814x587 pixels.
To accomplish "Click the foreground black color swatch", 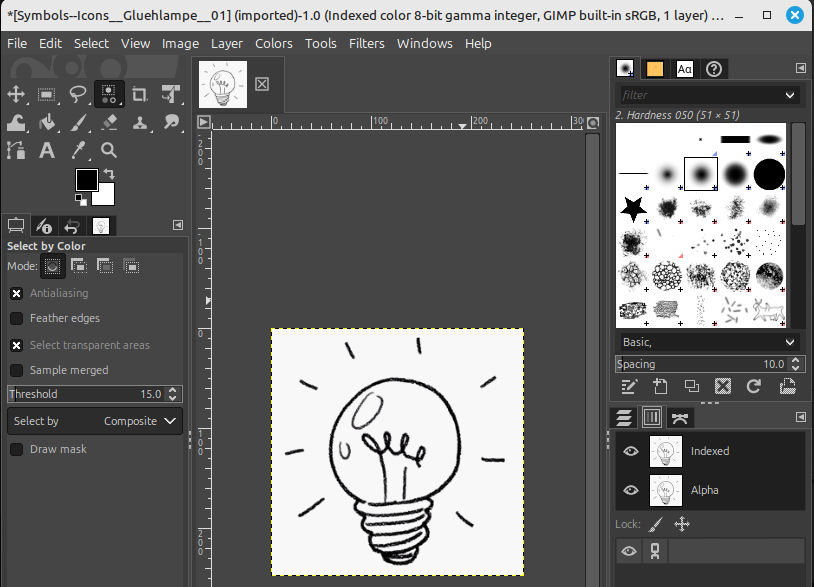I will 87,180.
